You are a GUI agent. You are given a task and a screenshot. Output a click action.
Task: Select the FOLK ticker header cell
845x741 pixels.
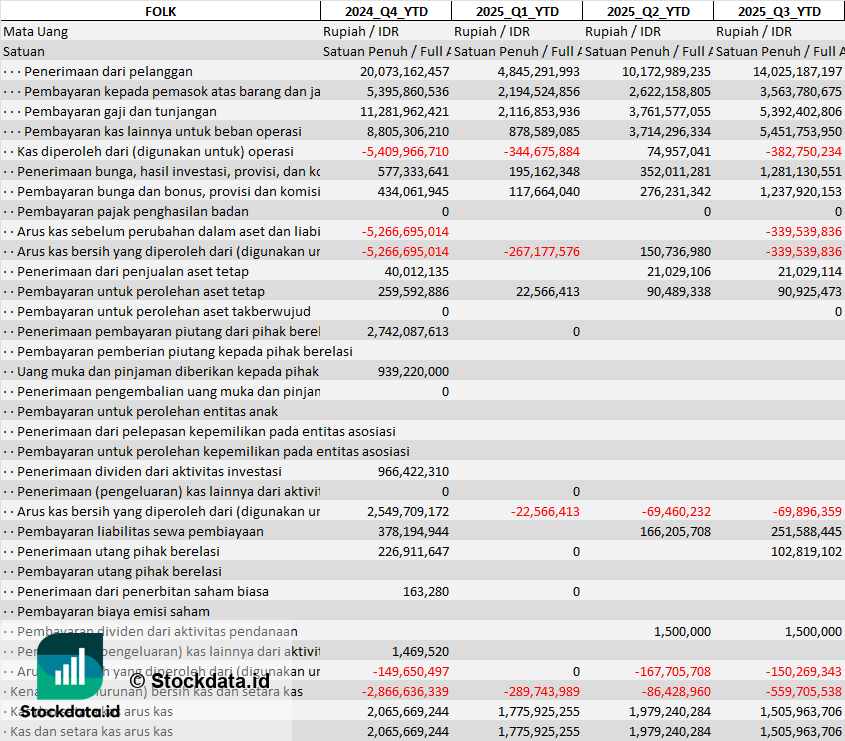[160, 11]
